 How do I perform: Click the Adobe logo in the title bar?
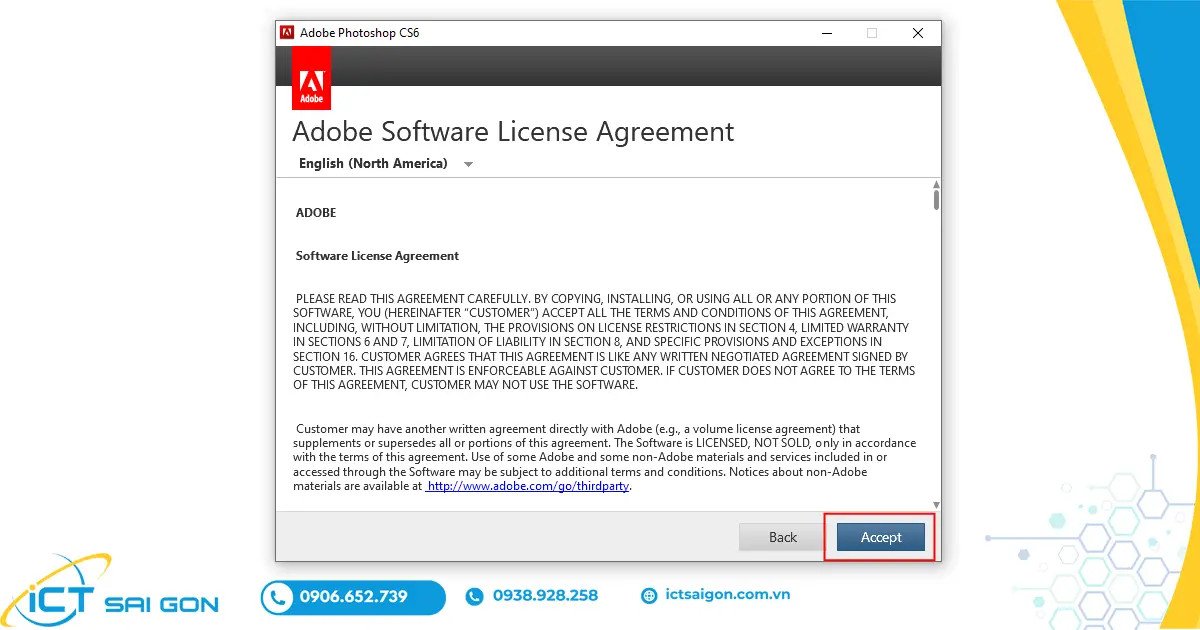tap(287, 32)
